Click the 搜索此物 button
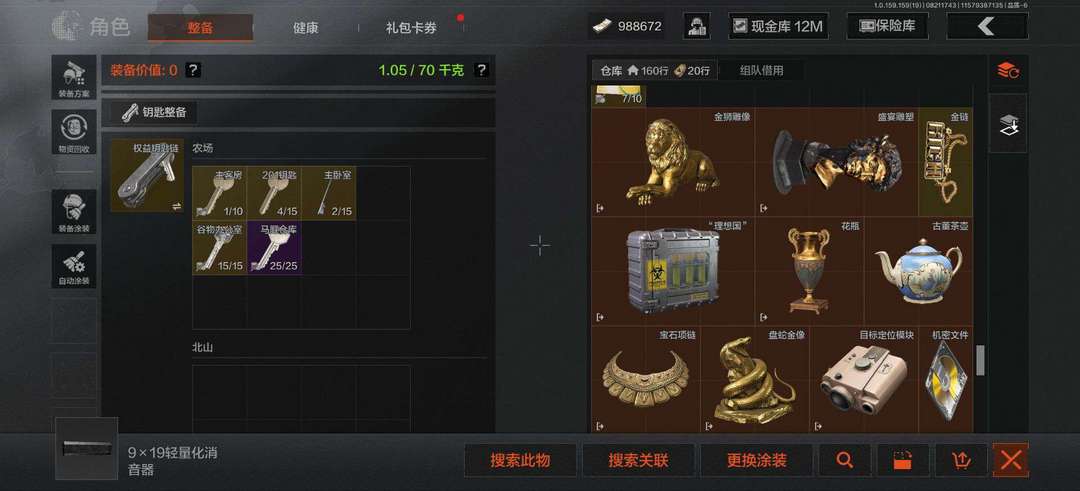 coord(520,460)
